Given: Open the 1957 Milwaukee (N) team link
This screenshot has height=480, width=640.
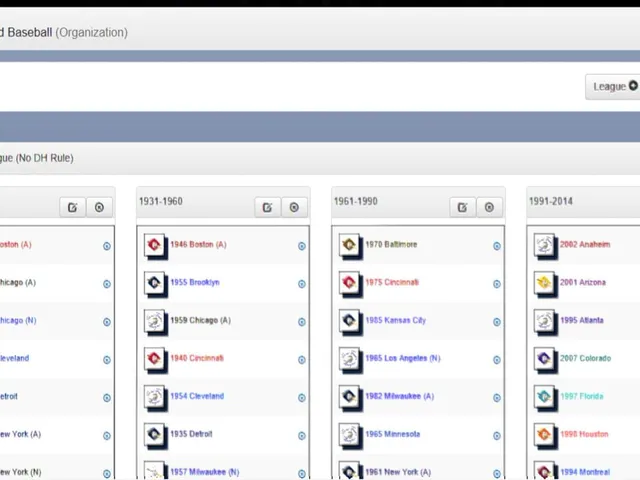Looking at the screenshot, I should 204,472.
